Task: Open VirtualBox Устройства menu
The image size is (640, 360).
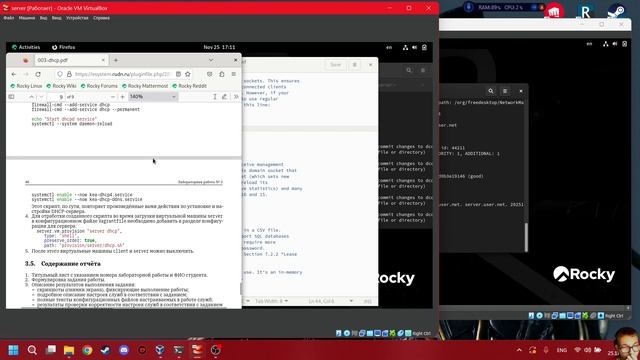Action: coord(77,18)
